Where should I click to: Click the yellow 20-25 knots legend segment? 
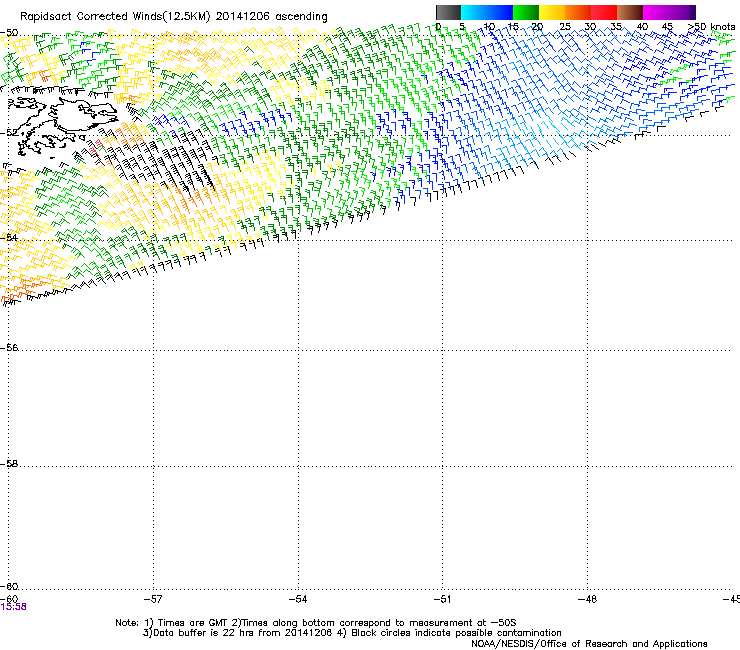coord(552,12)
